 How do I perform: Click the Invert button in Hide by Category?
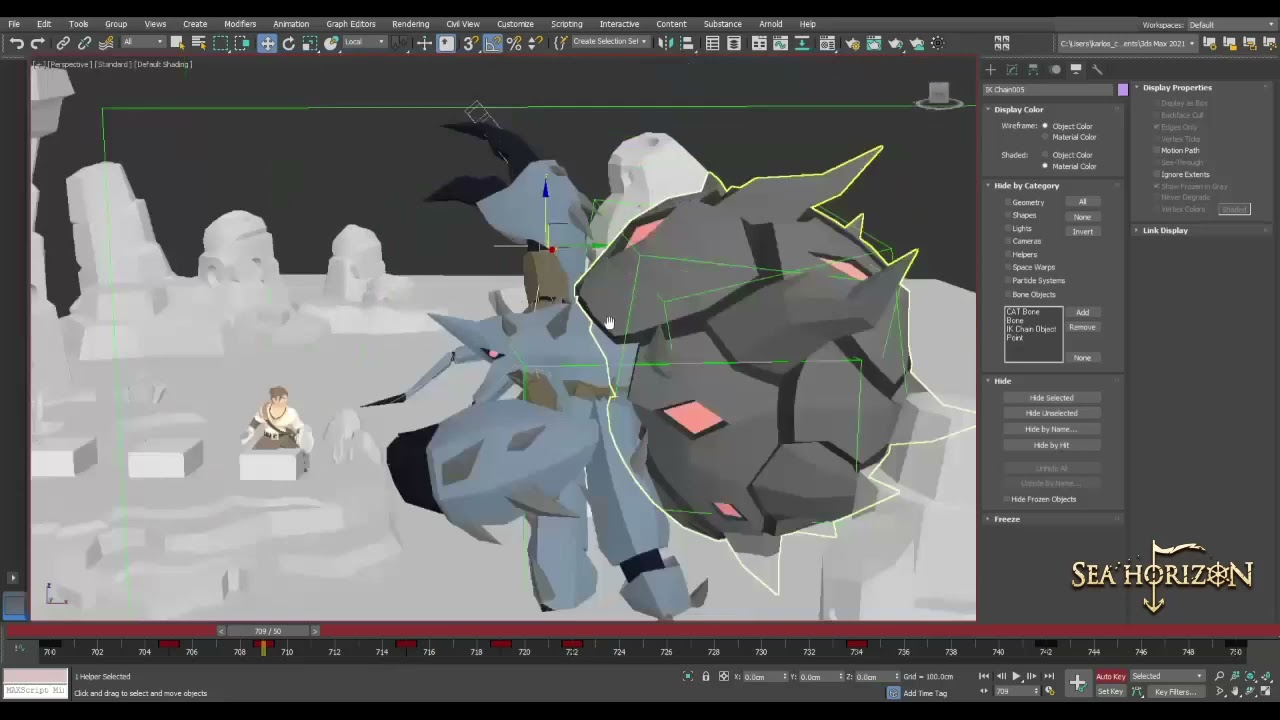coord(1082,231)
